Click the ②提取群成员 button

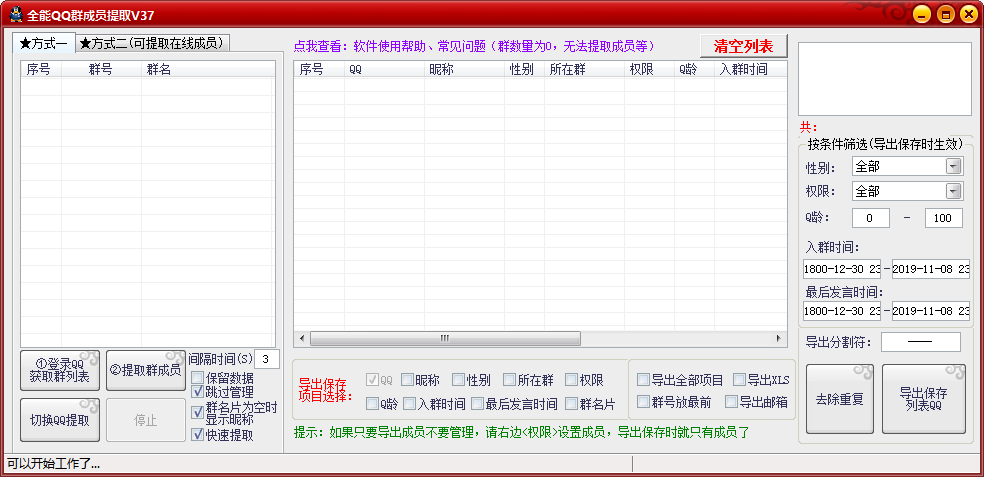(x=146, y=370)
